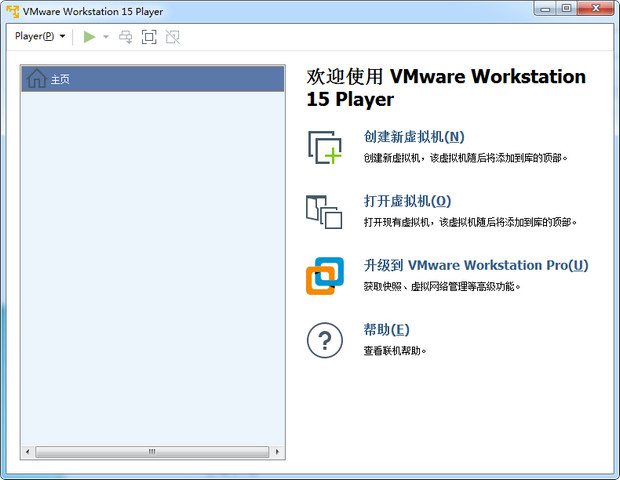Expand the Player menu dropdown arrow
Screen dimensions: 620x480
point(62,36)
